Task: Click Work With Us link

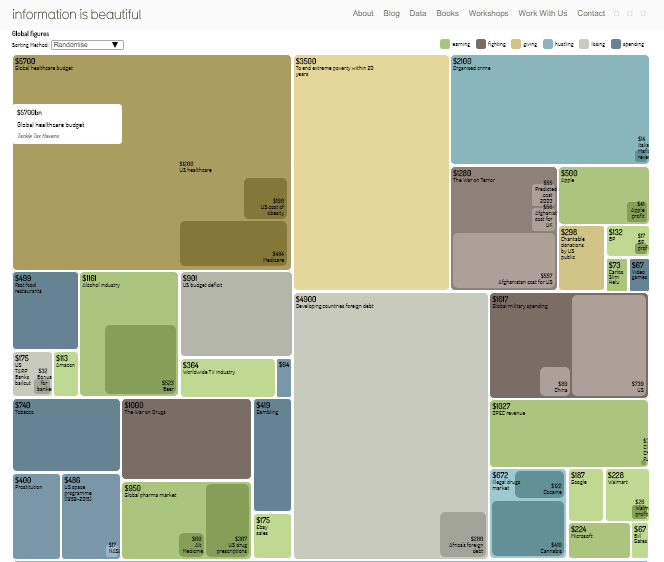Action: point(542,14)
